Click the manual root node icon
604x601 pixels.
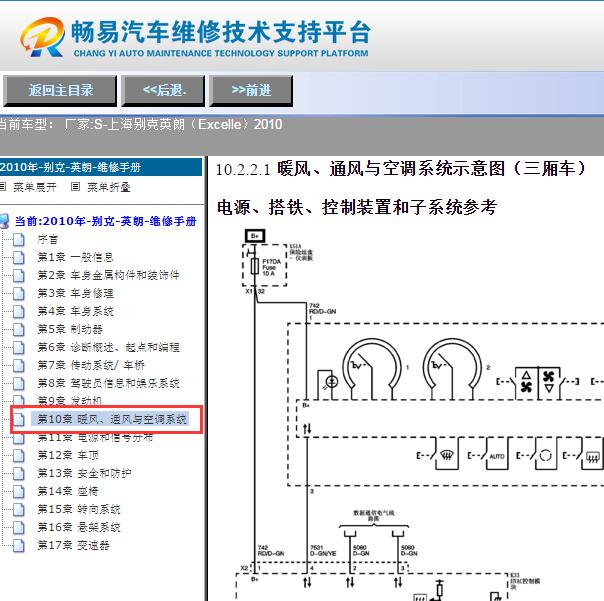click(x=5, y=221)
